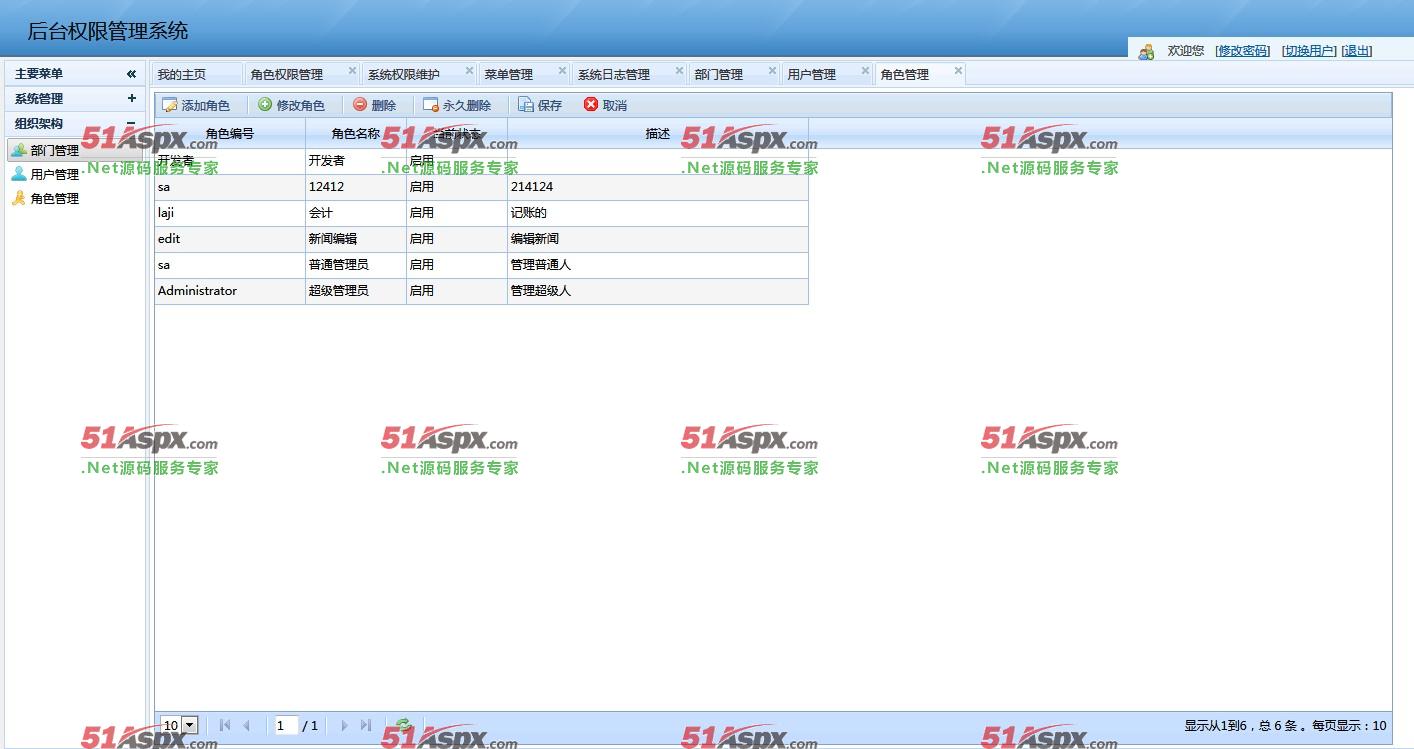The width and height of the screenshot is (1414, 749).
Task: Go to the first page in pager
Action: [224, 725]
